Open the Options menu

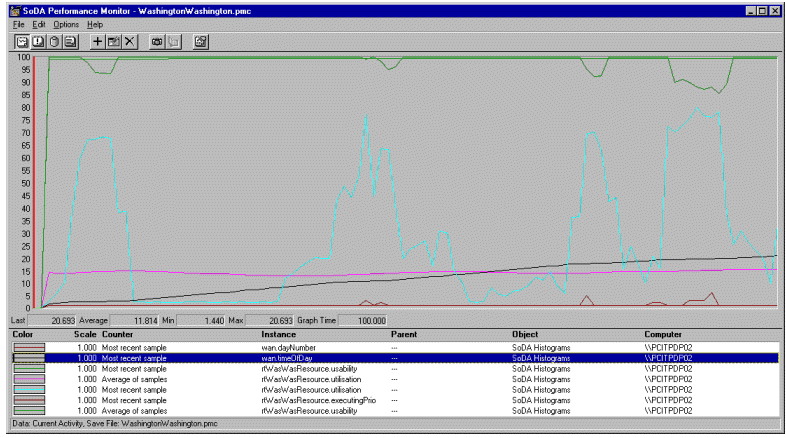click(x=66, y=24)
